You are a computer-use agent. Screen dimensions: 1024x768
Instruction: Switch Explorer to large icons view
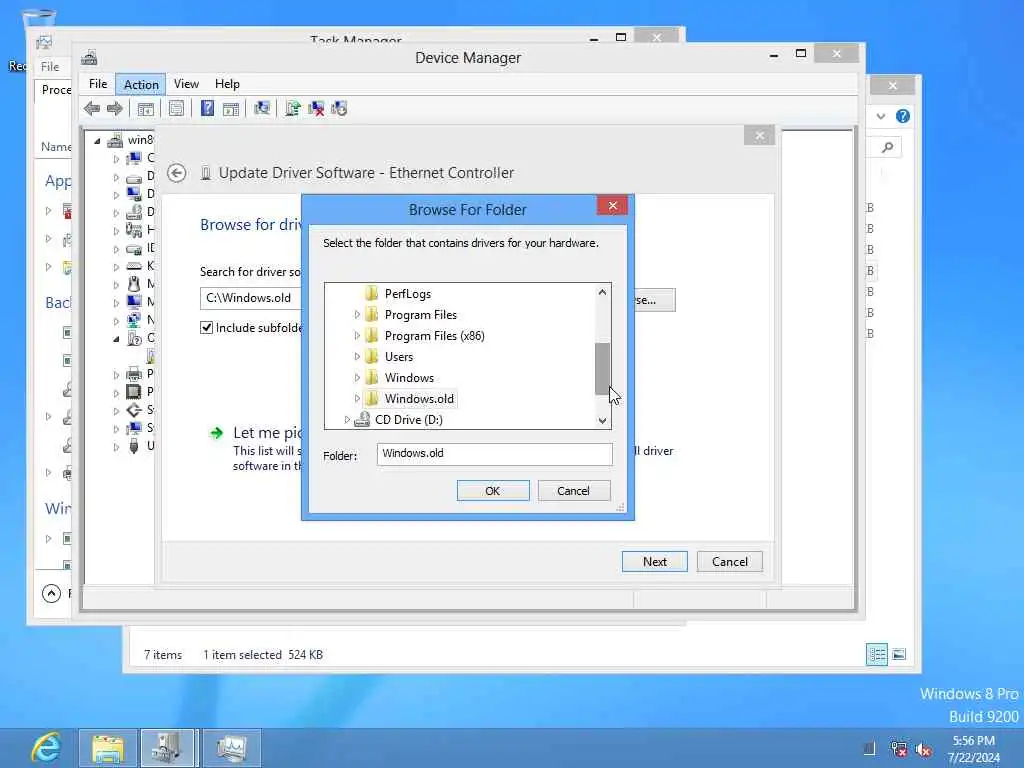click(x=899, y=654)
